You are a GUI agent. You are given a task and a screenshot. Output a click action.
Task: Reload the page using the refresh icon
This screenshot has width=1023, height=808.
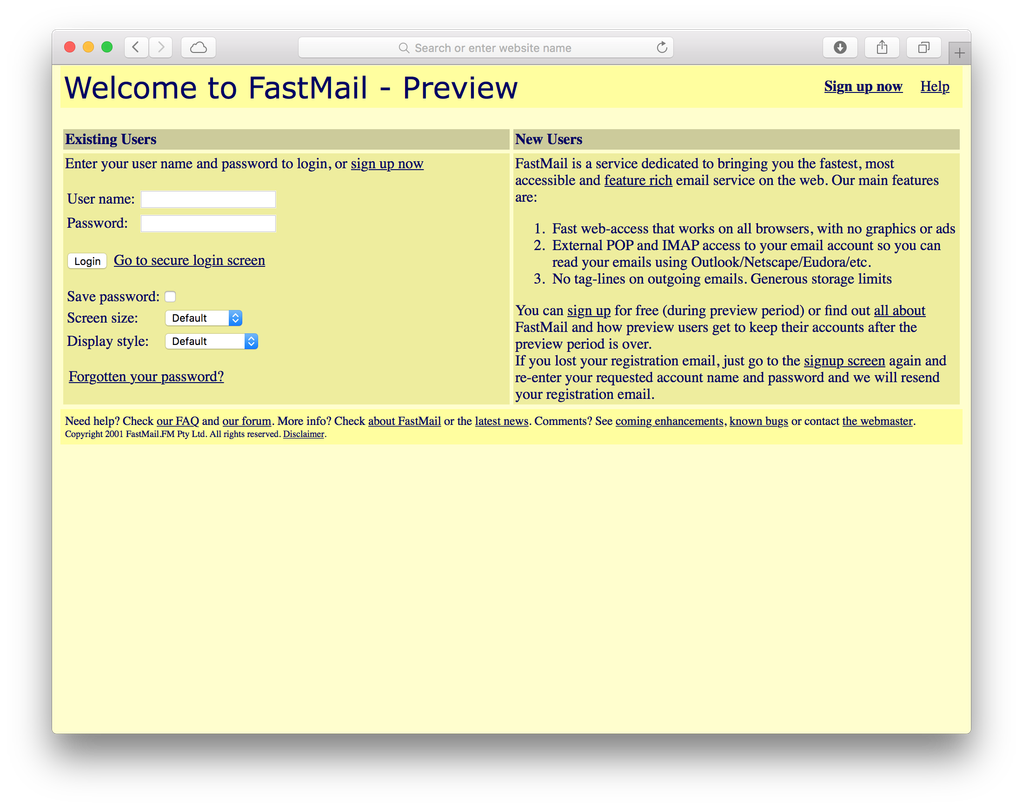tap(661, 46)
